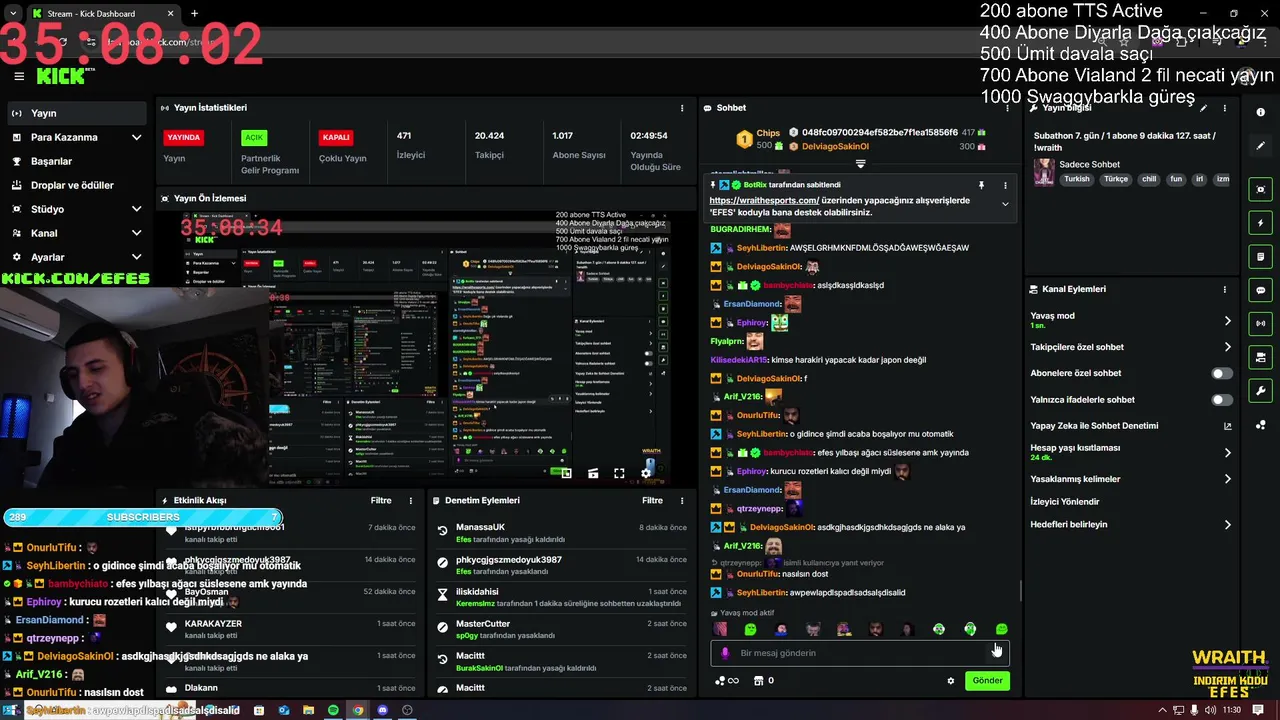Toggle the wrench panel icon in right toolbar
1280x720 pixels.
[x=1261, y=391]
